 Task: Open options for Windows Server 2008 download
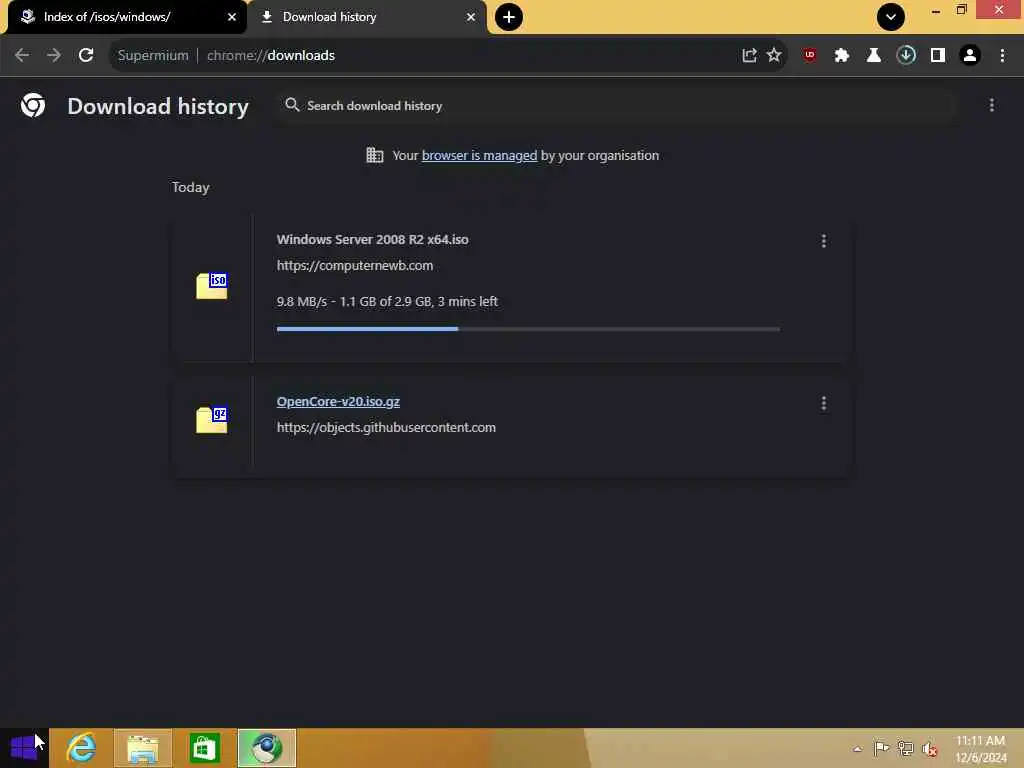824,241
